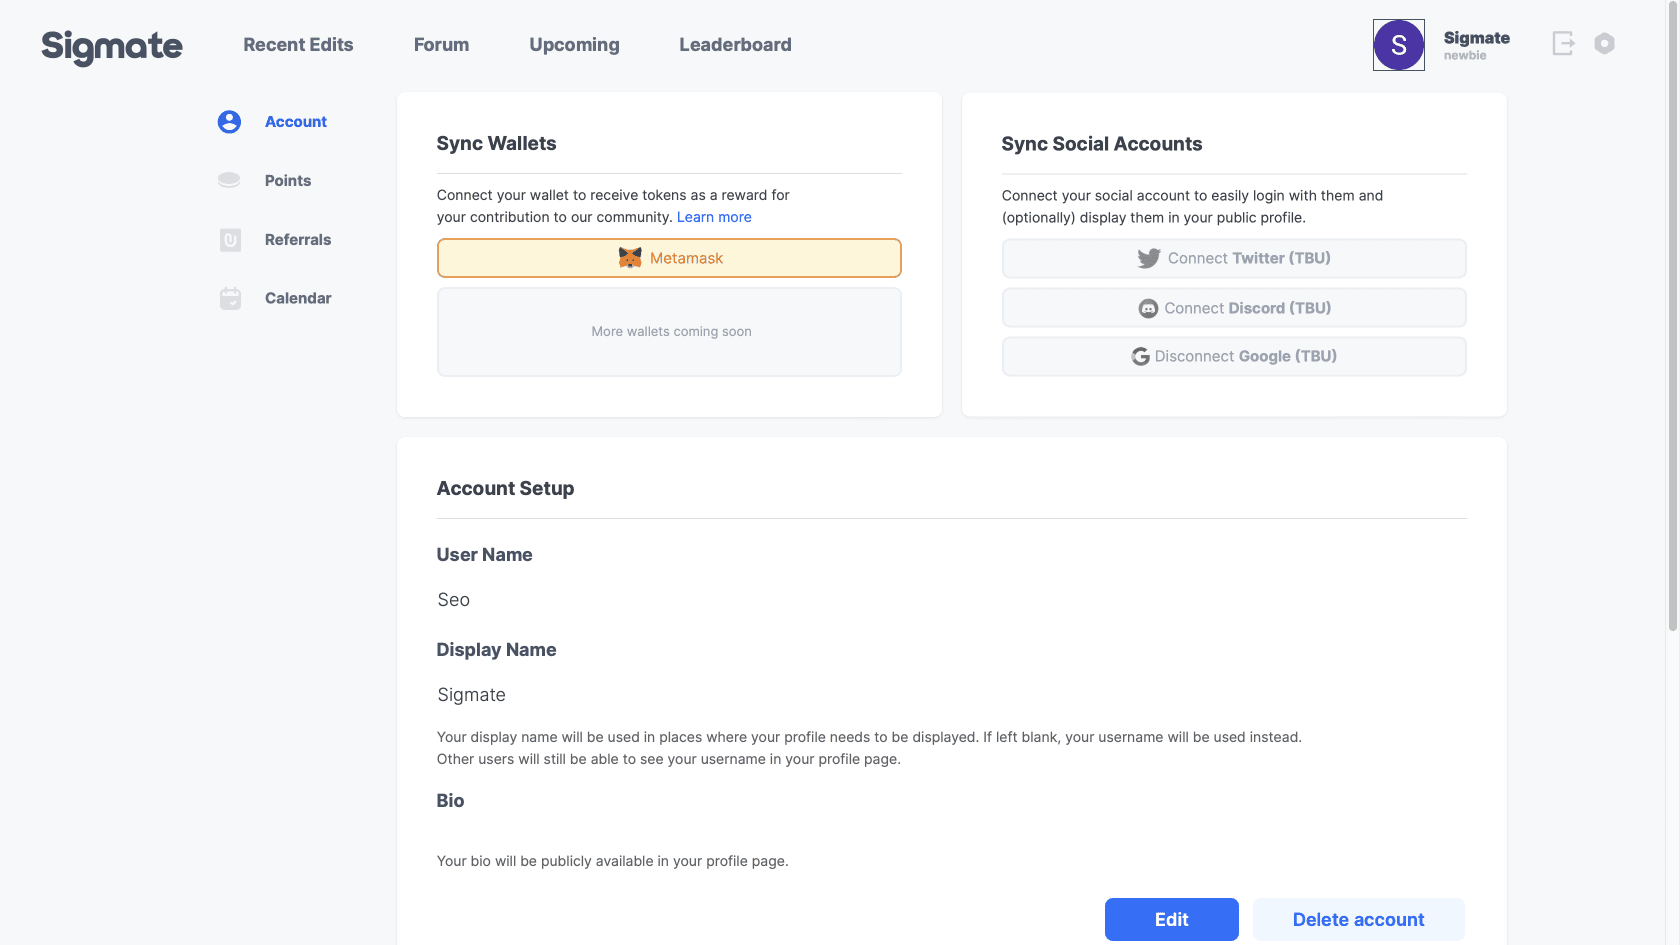
Task: Click the Referrals clip icon
Action: point(230,240)
